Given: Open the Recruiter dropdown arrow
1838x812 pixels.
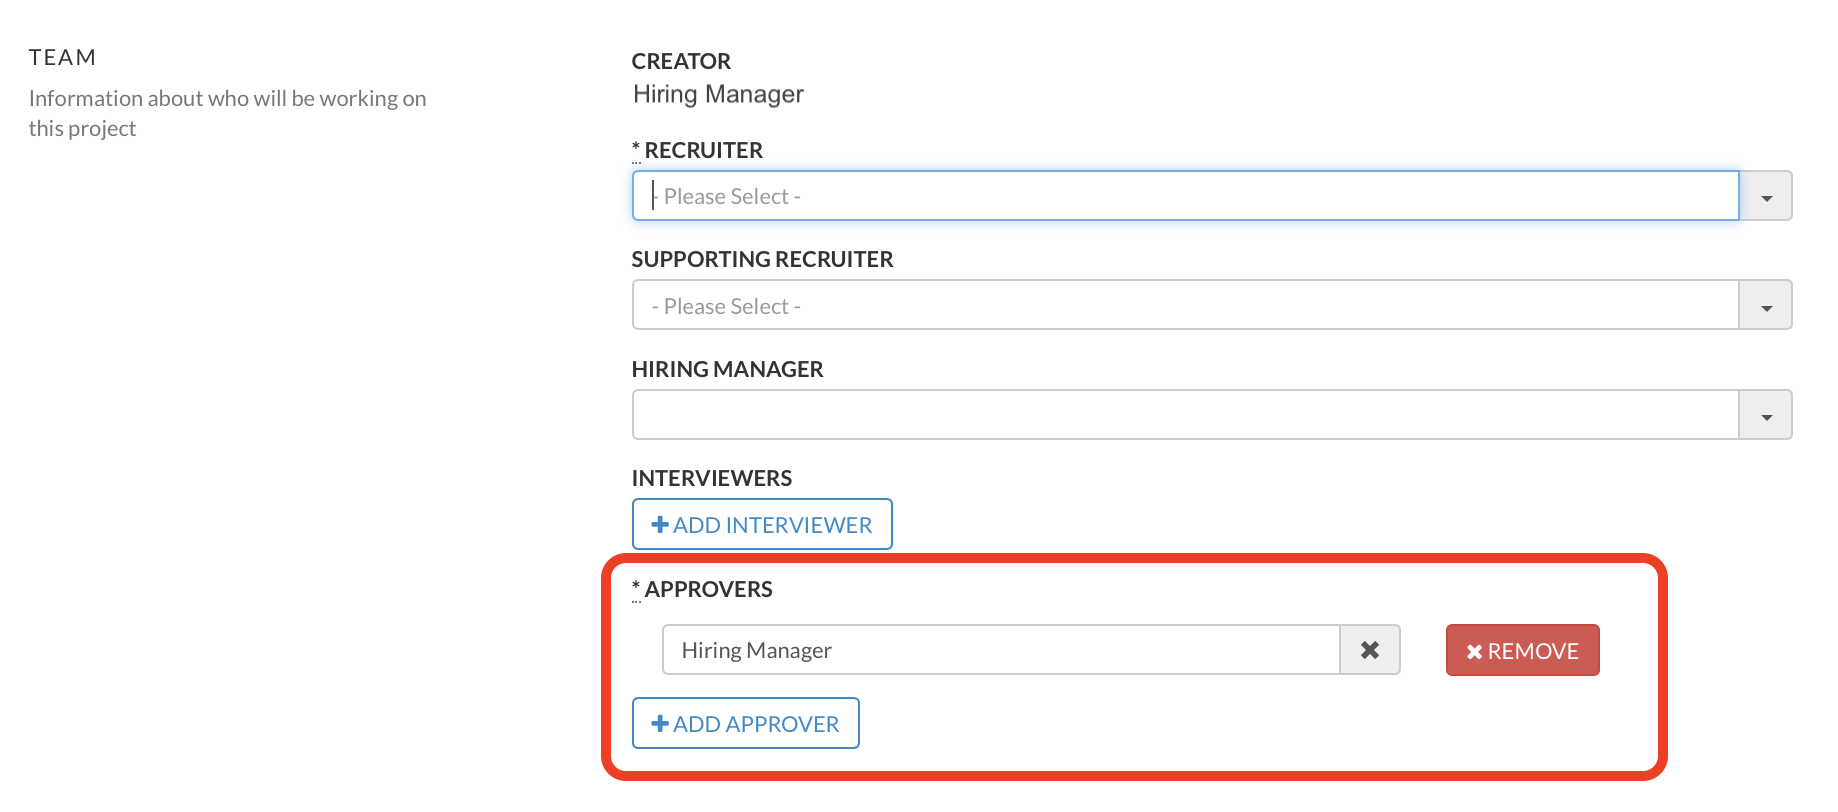Looking at the screenshot, I should click(1766, 197).
